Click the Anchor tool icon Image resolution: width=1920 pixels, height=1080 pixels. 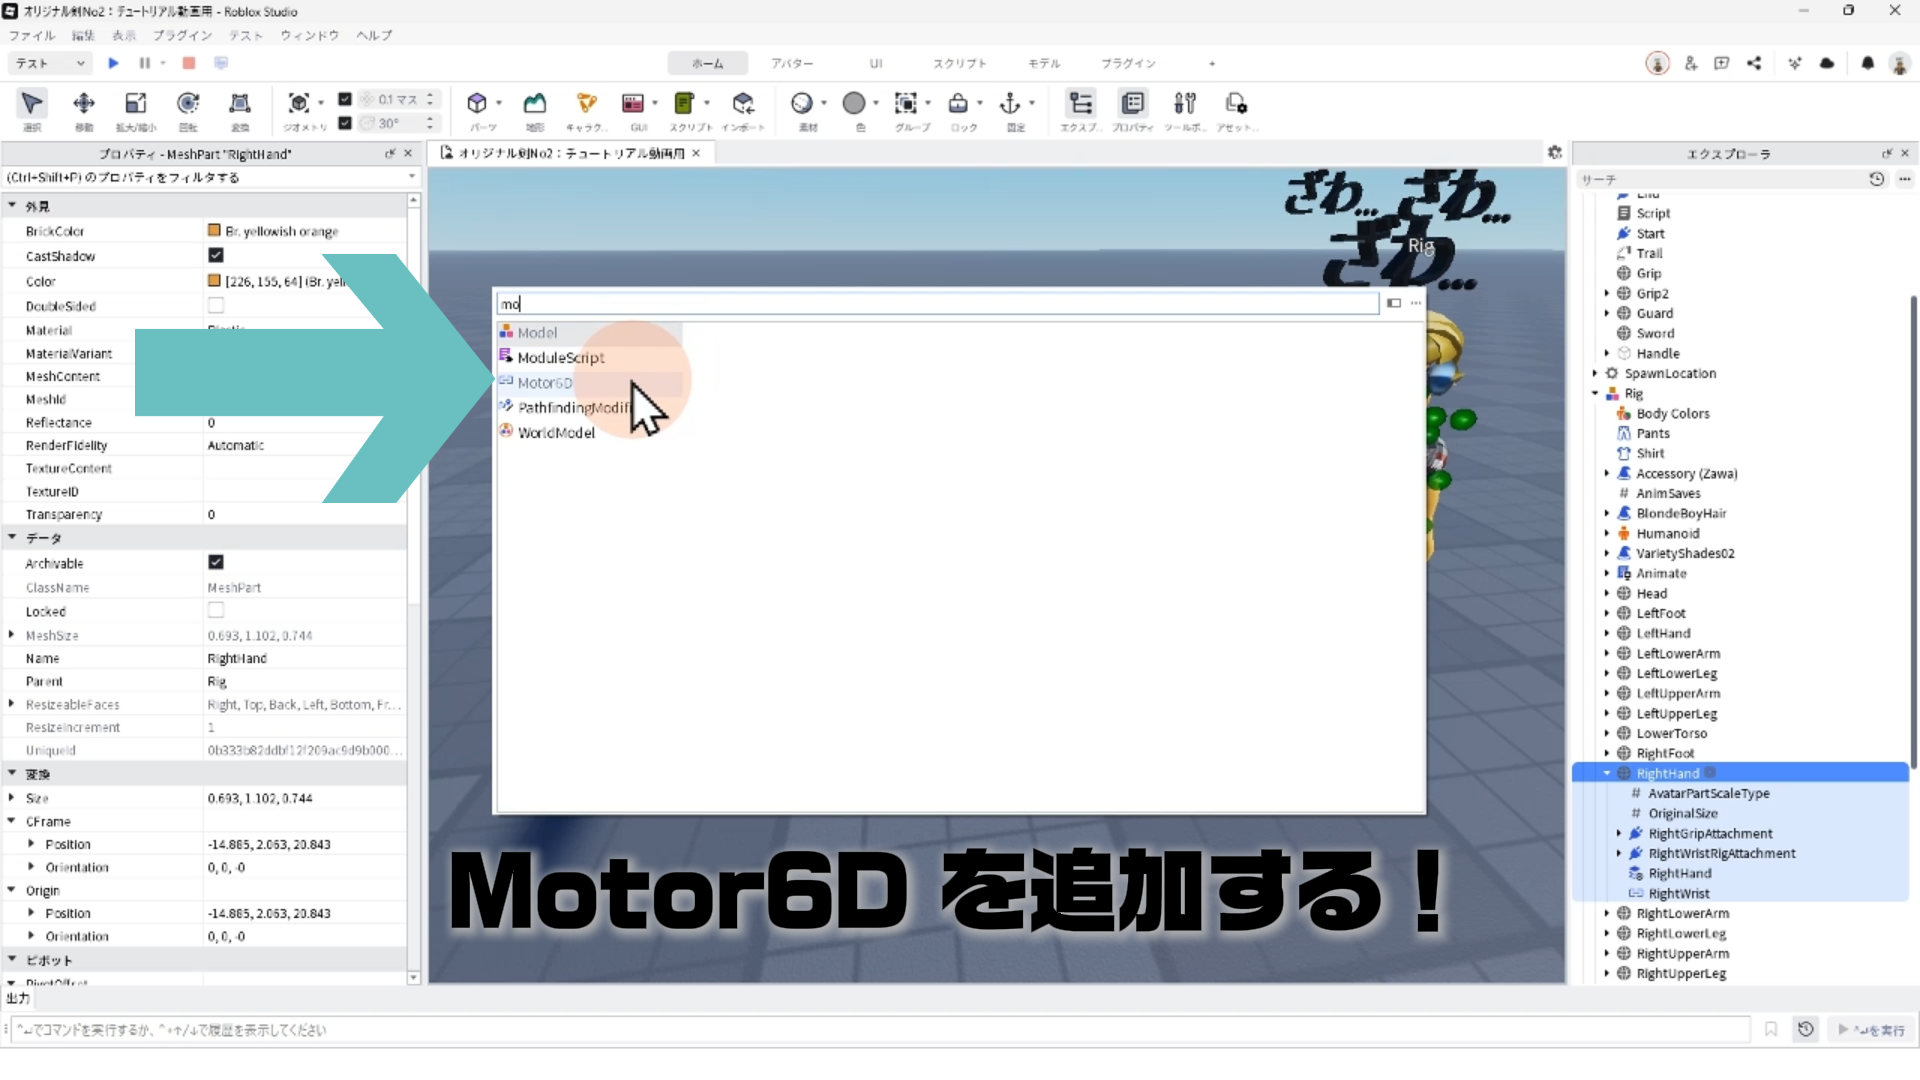pos(1010,104)
